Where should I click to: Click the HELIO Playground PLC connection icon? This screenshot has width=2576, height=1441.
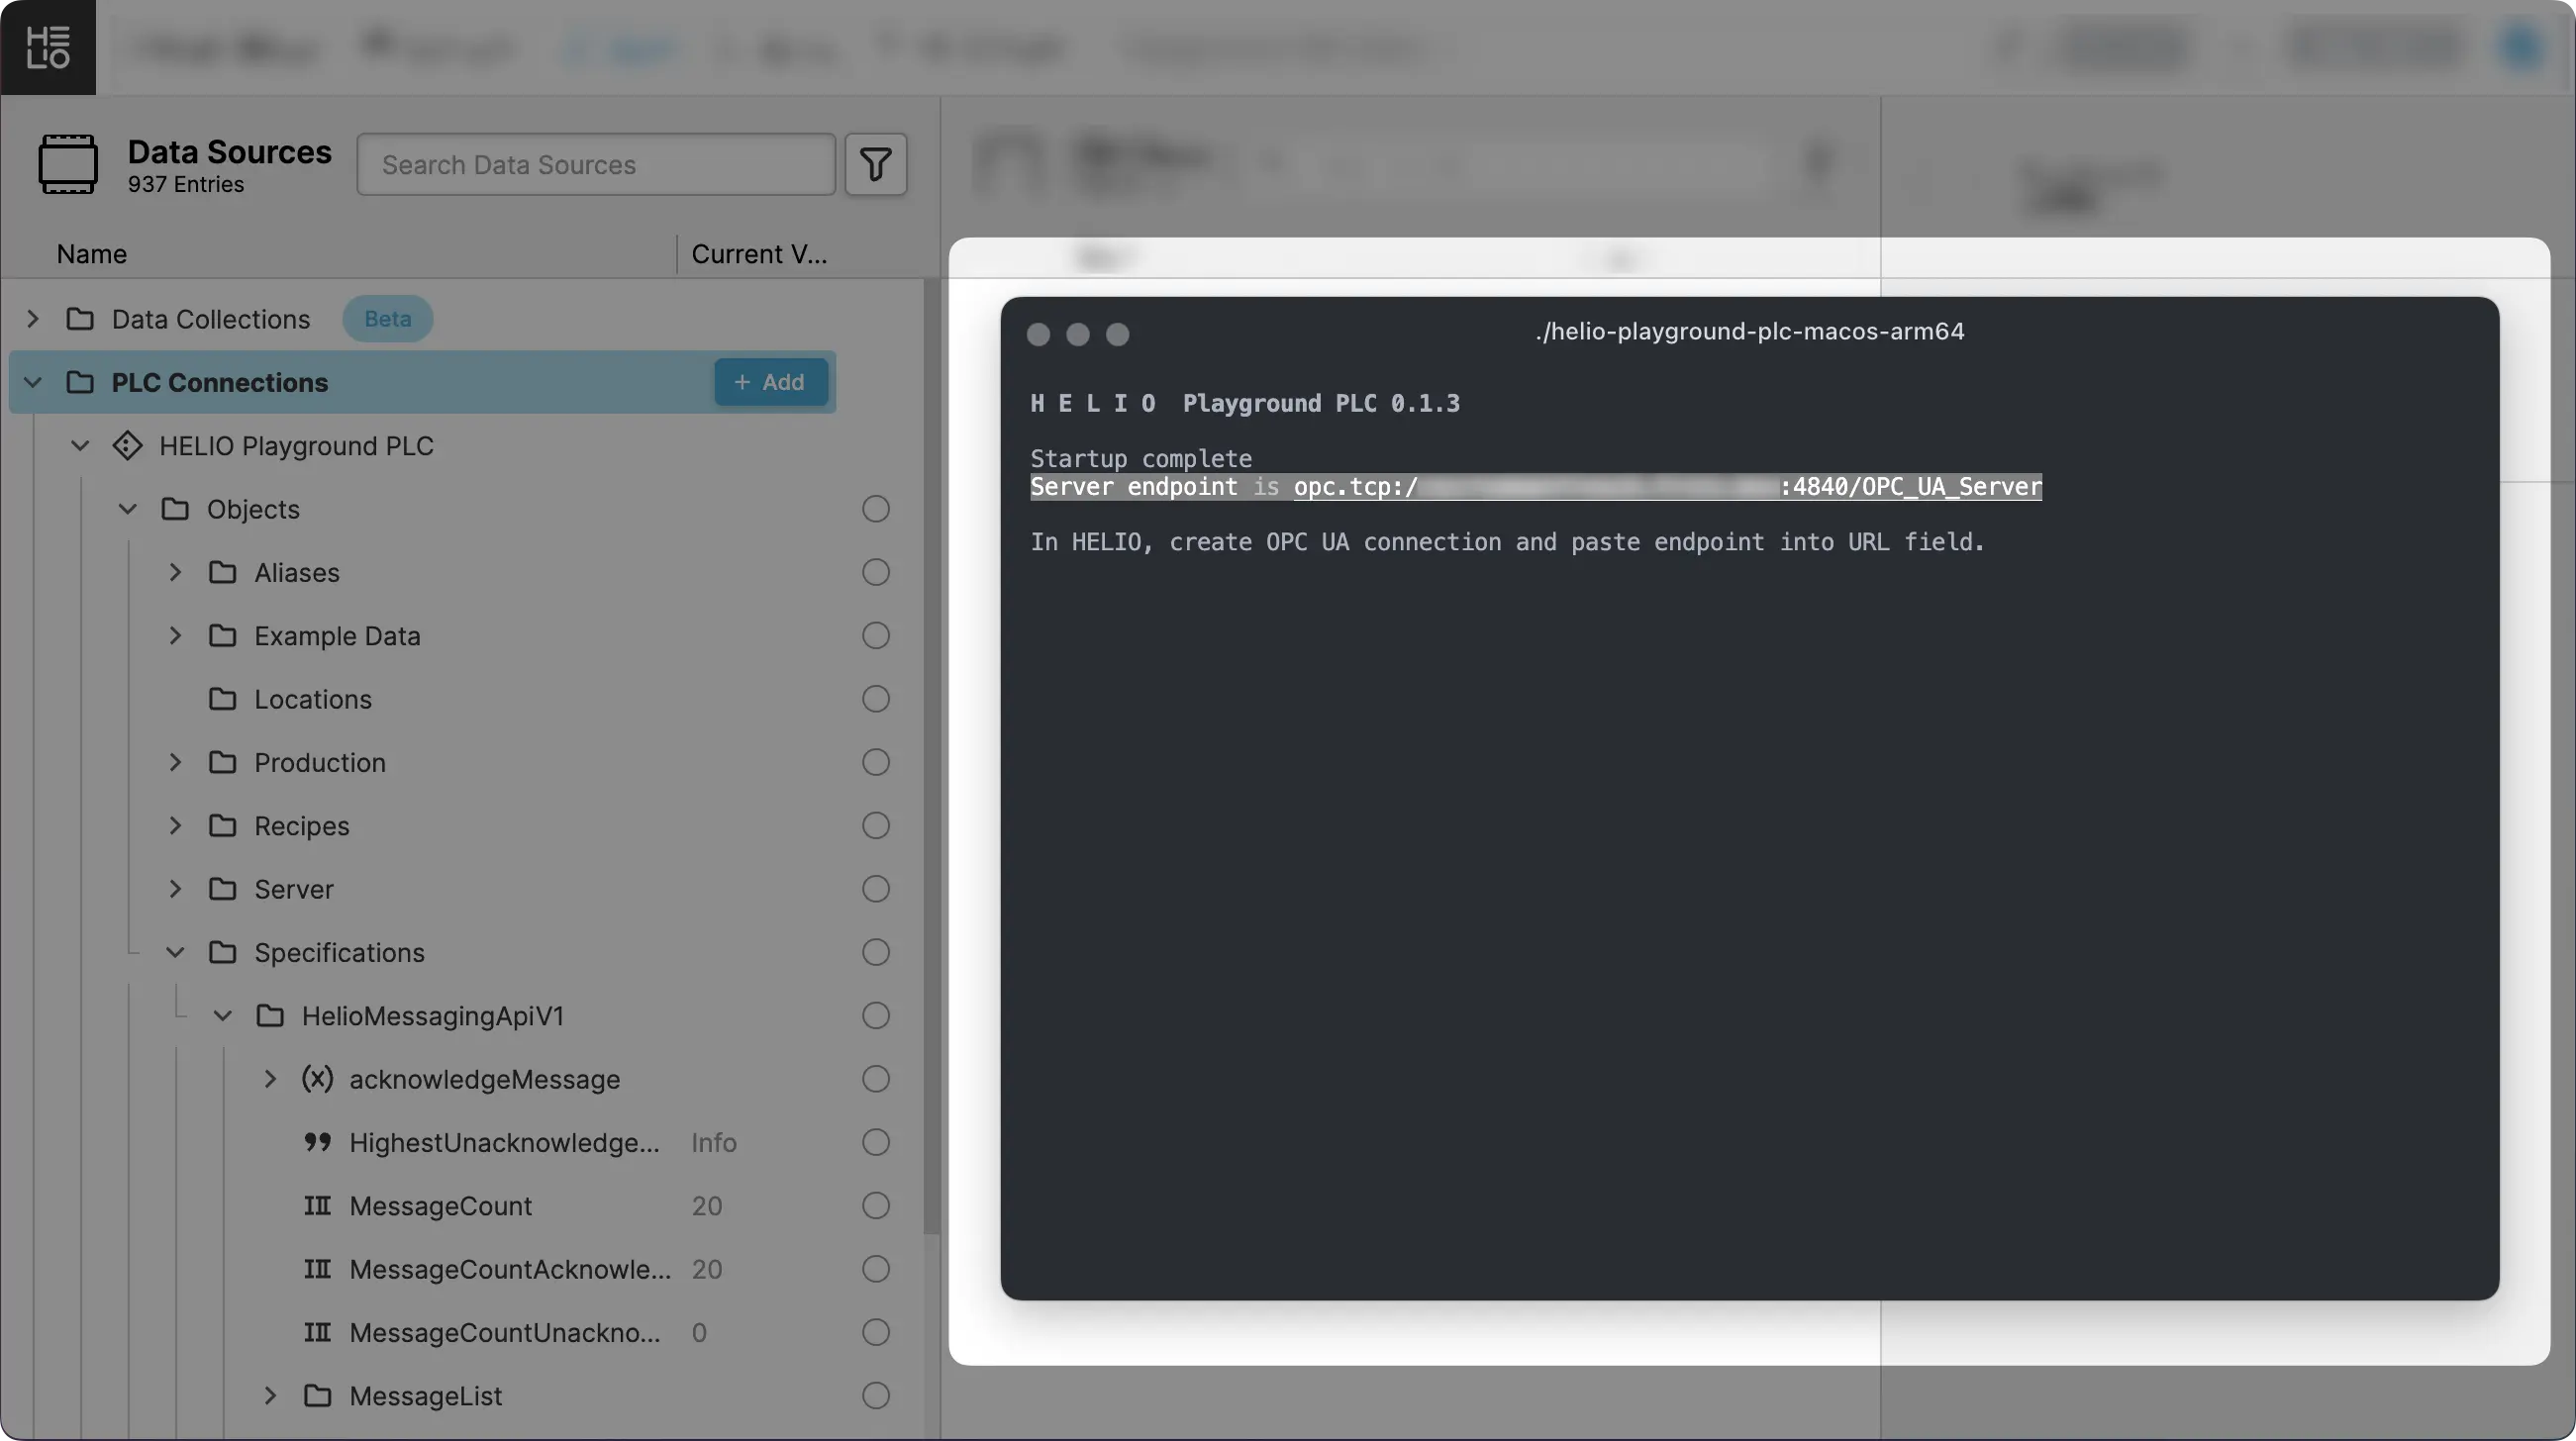(127, 446)
